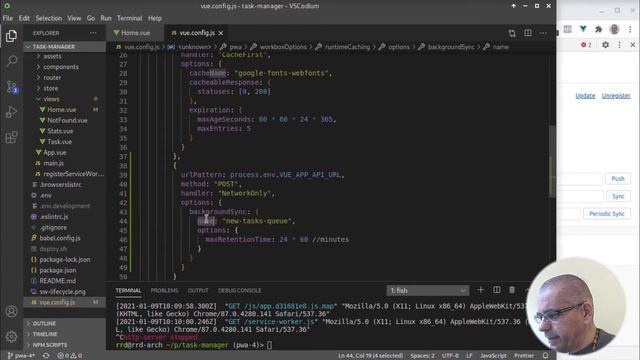Click Prettier status bar entry
Screen dimensions: 640x360
(524, 356)
